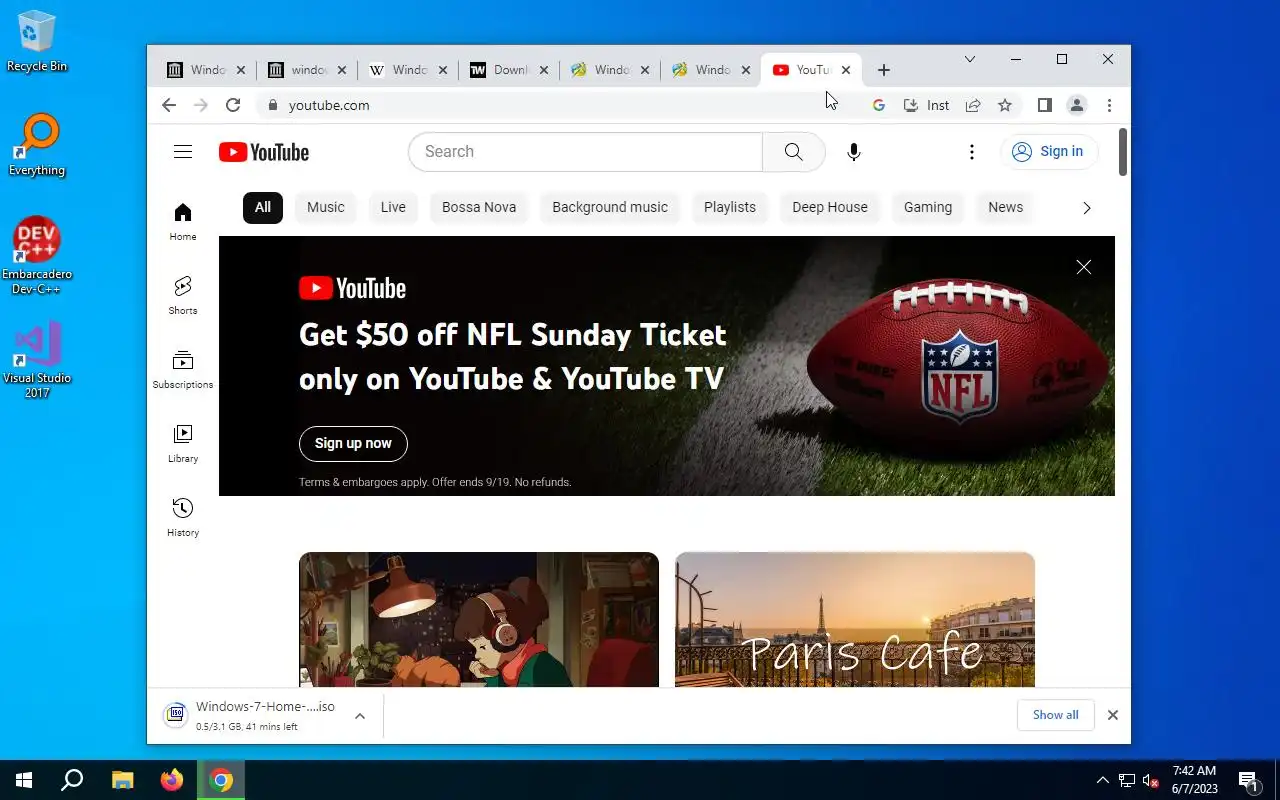Image resolution: width=1280 pixels, height=800 pixels.
Task: Close the downloads bar
Action: click(x=1112, y=715)
